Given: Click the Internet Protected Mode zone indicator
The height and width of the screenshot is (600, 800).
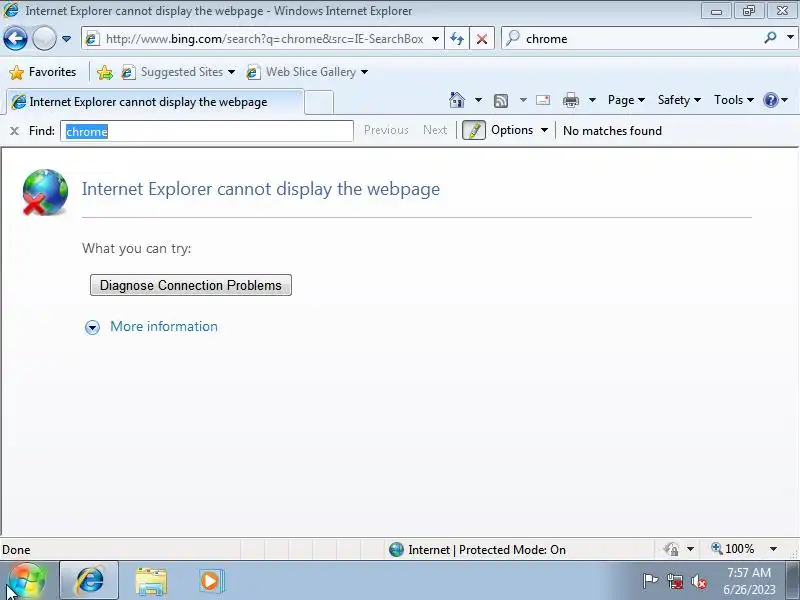Looking at the screenshot, I should pyautogui.click(x=477, y=549).
